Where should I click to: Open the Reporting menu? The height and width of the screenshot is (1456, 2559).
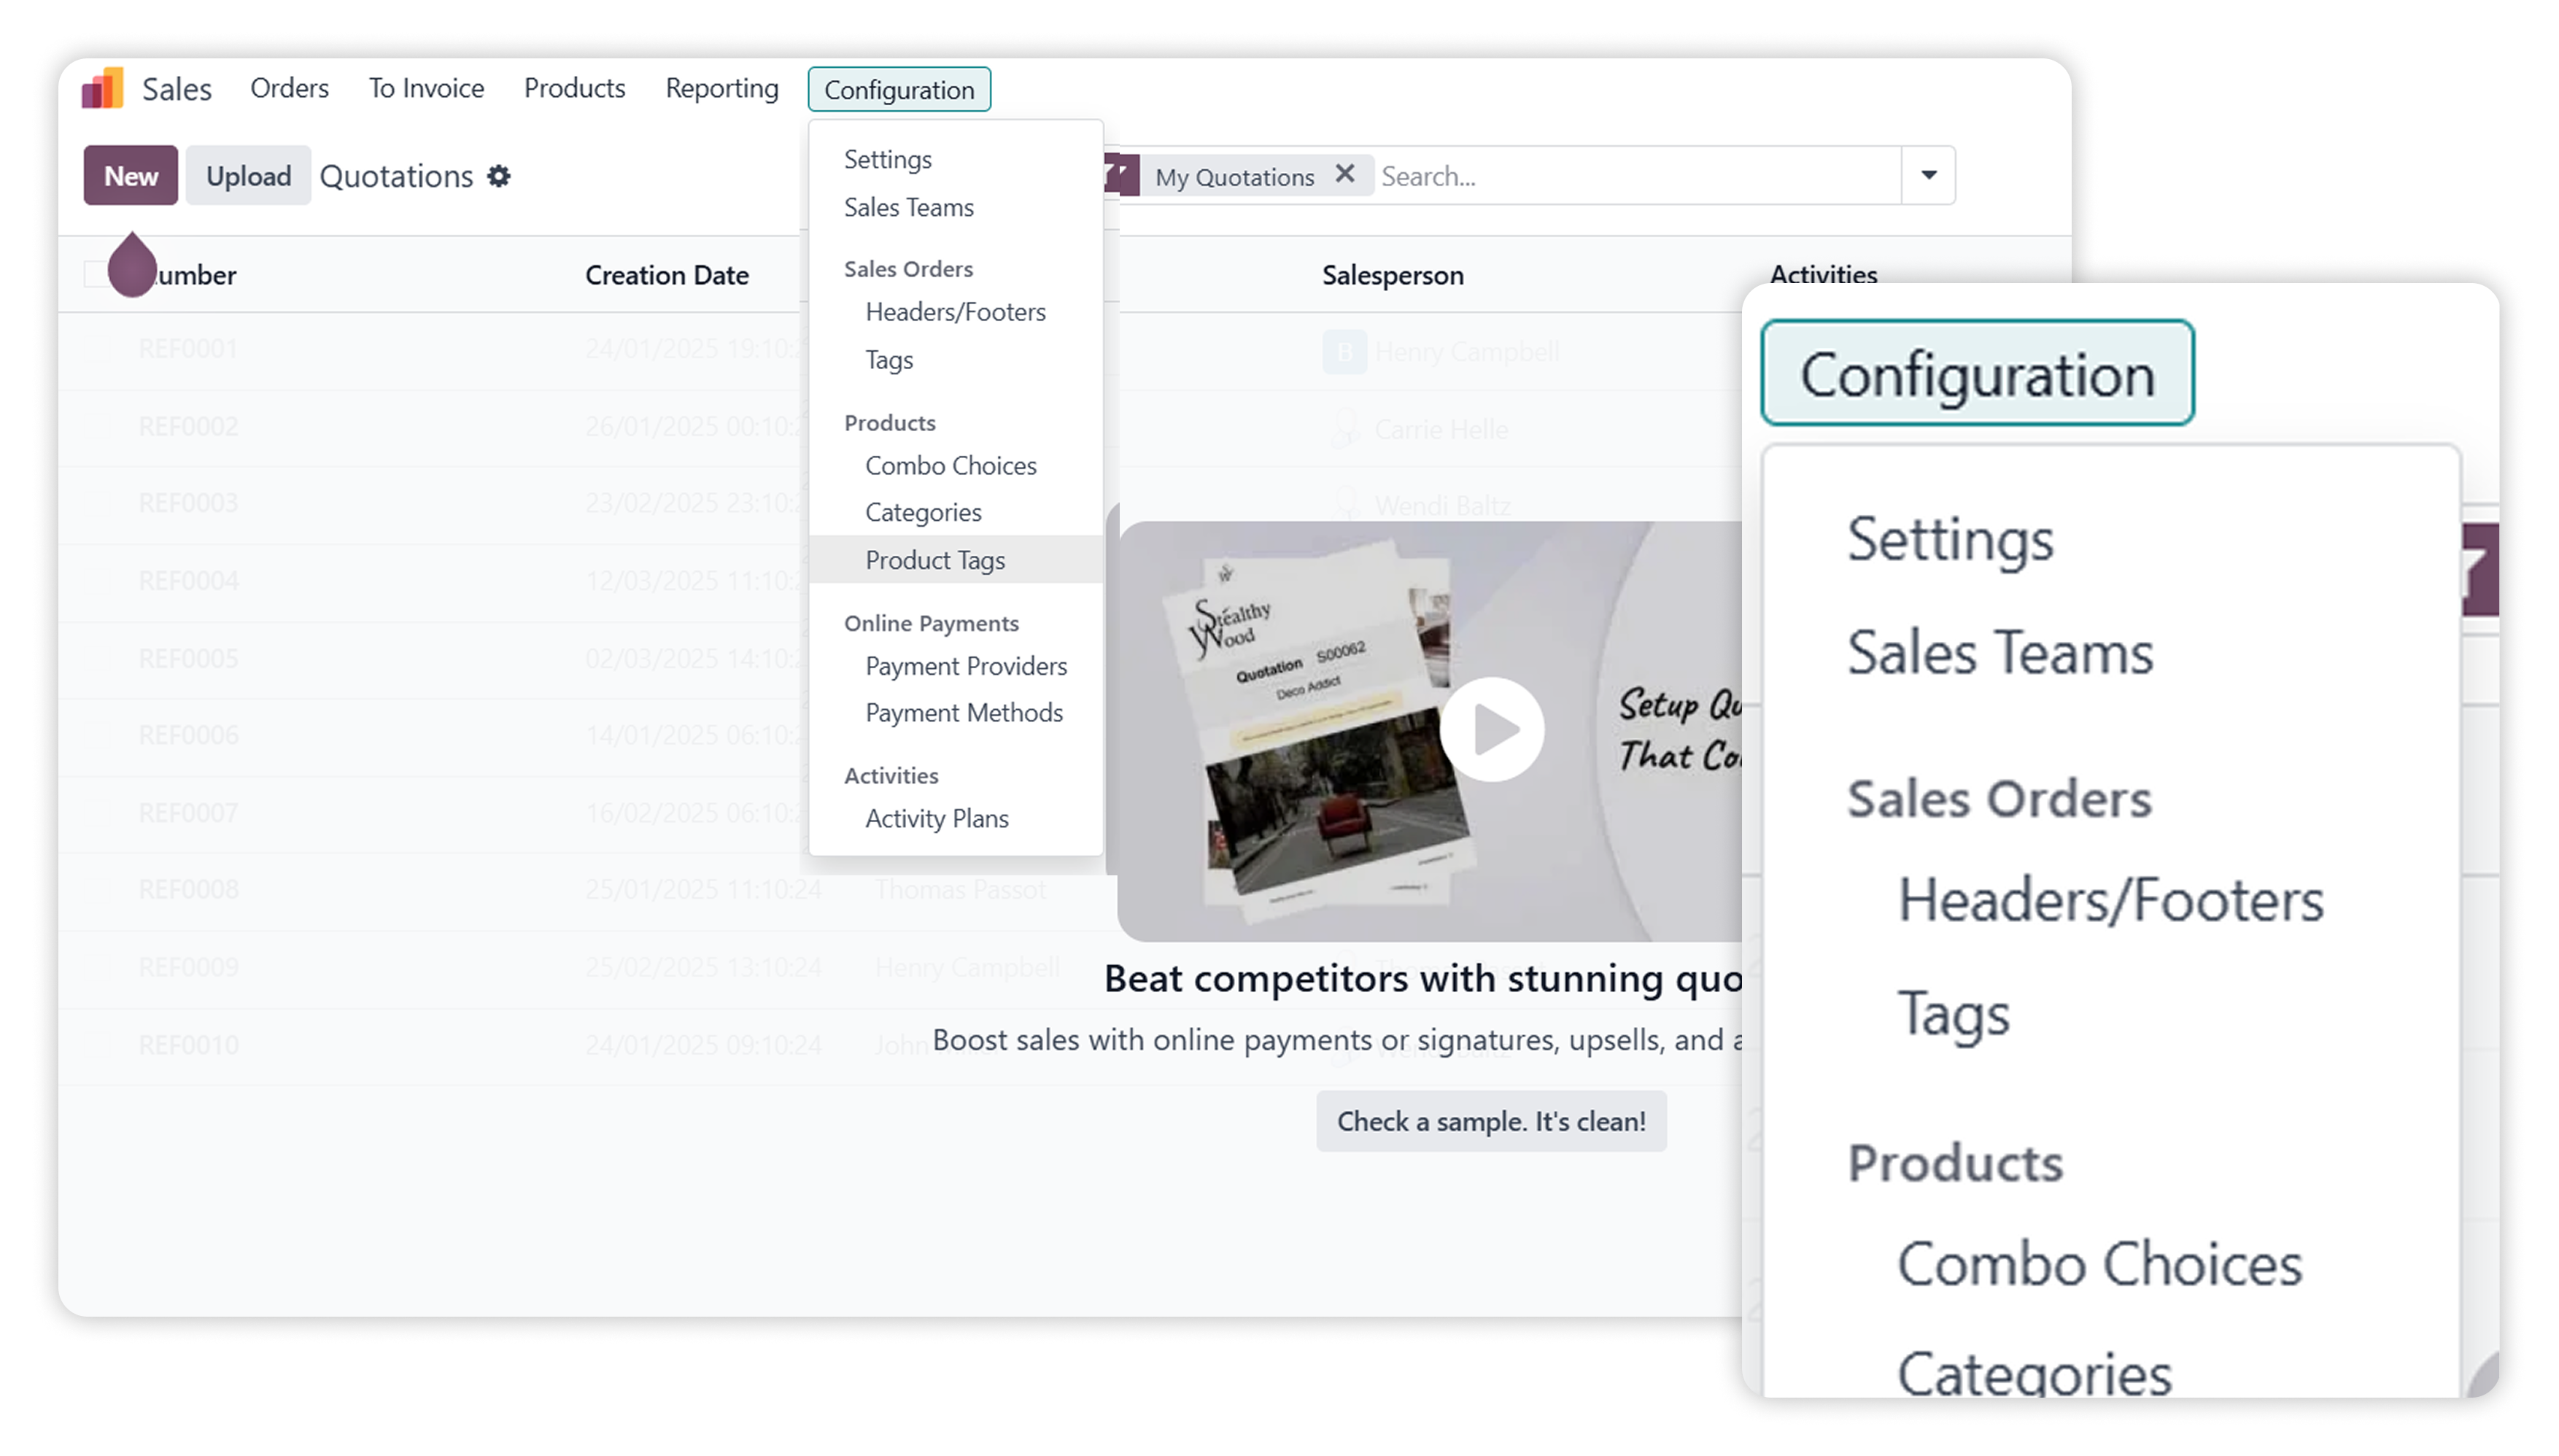click(722, 88)
